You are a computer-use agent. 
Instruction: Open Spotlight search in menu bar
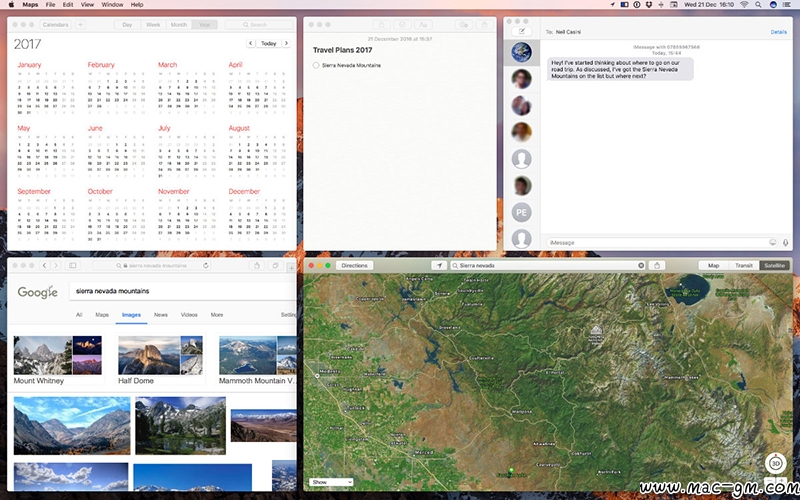(758, 5)
